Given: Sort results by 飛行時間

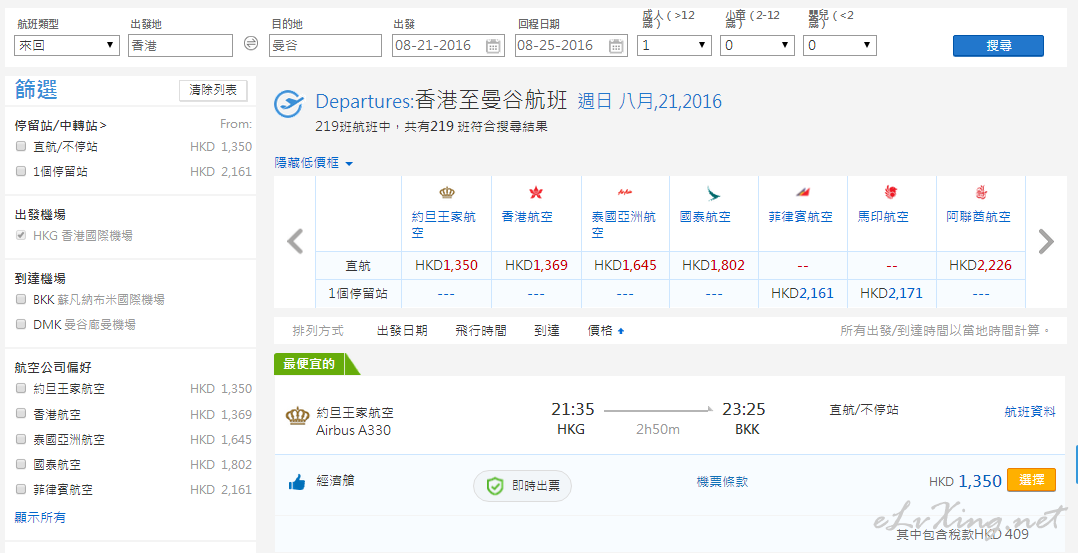Looking at the screenshot, I should click(x=481, y=331).
